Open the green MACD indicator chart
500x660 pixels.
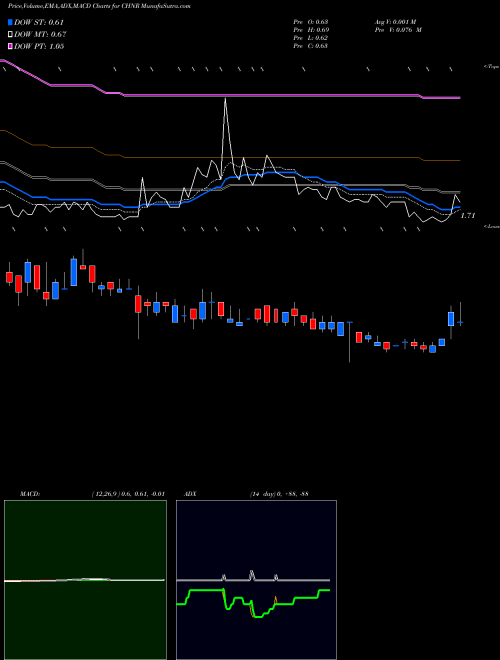[85, 580]
